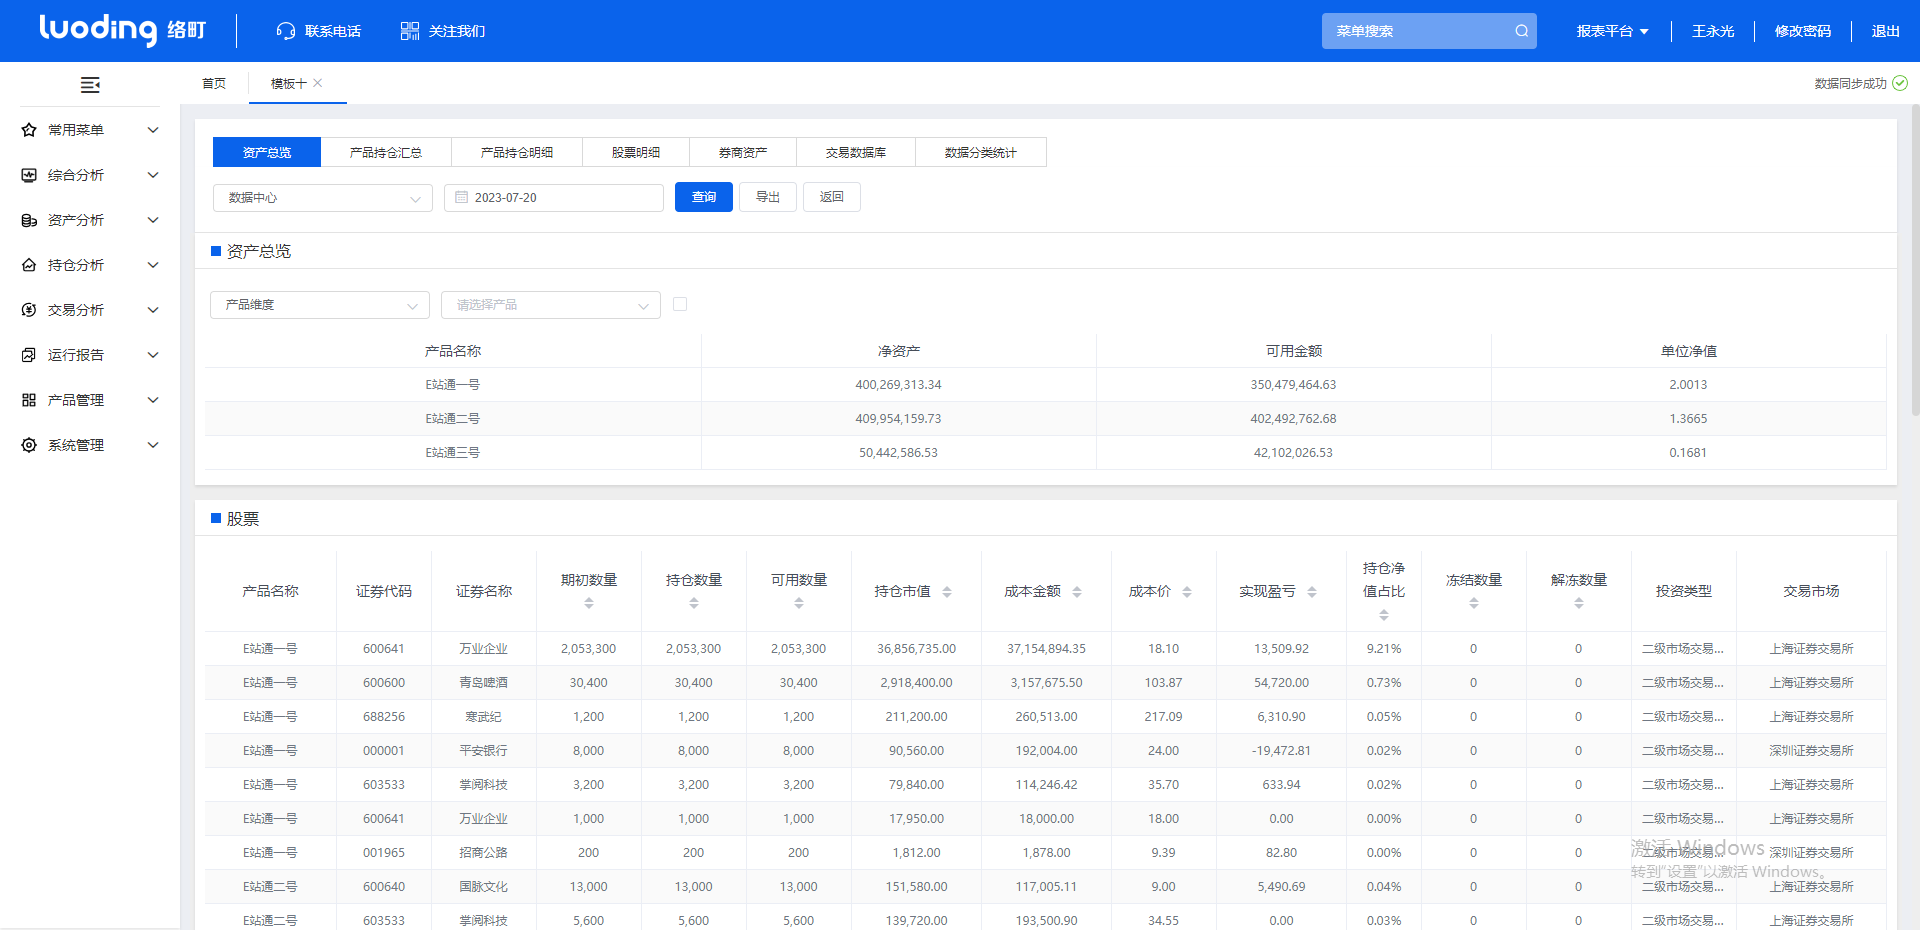Select the 资产总览 tab

click(267, 152)
